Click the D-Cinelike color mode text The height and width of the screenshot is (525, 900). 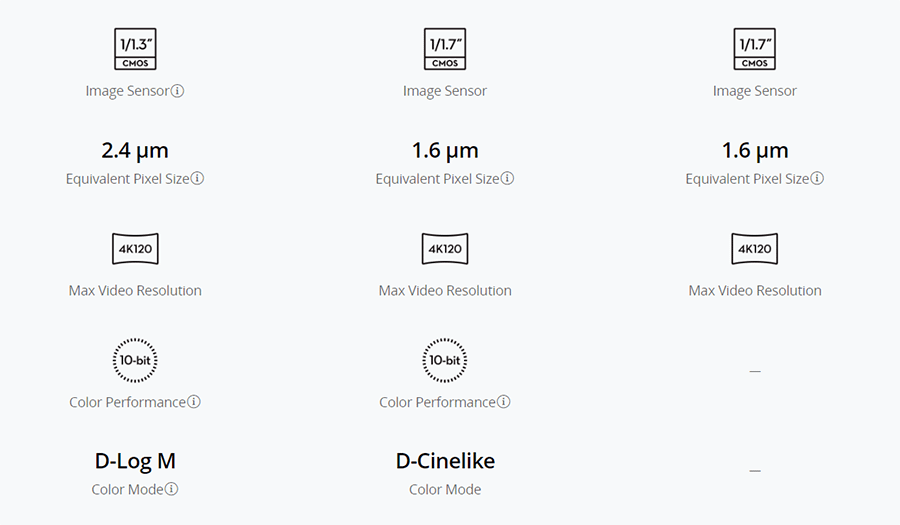point(445,461)
